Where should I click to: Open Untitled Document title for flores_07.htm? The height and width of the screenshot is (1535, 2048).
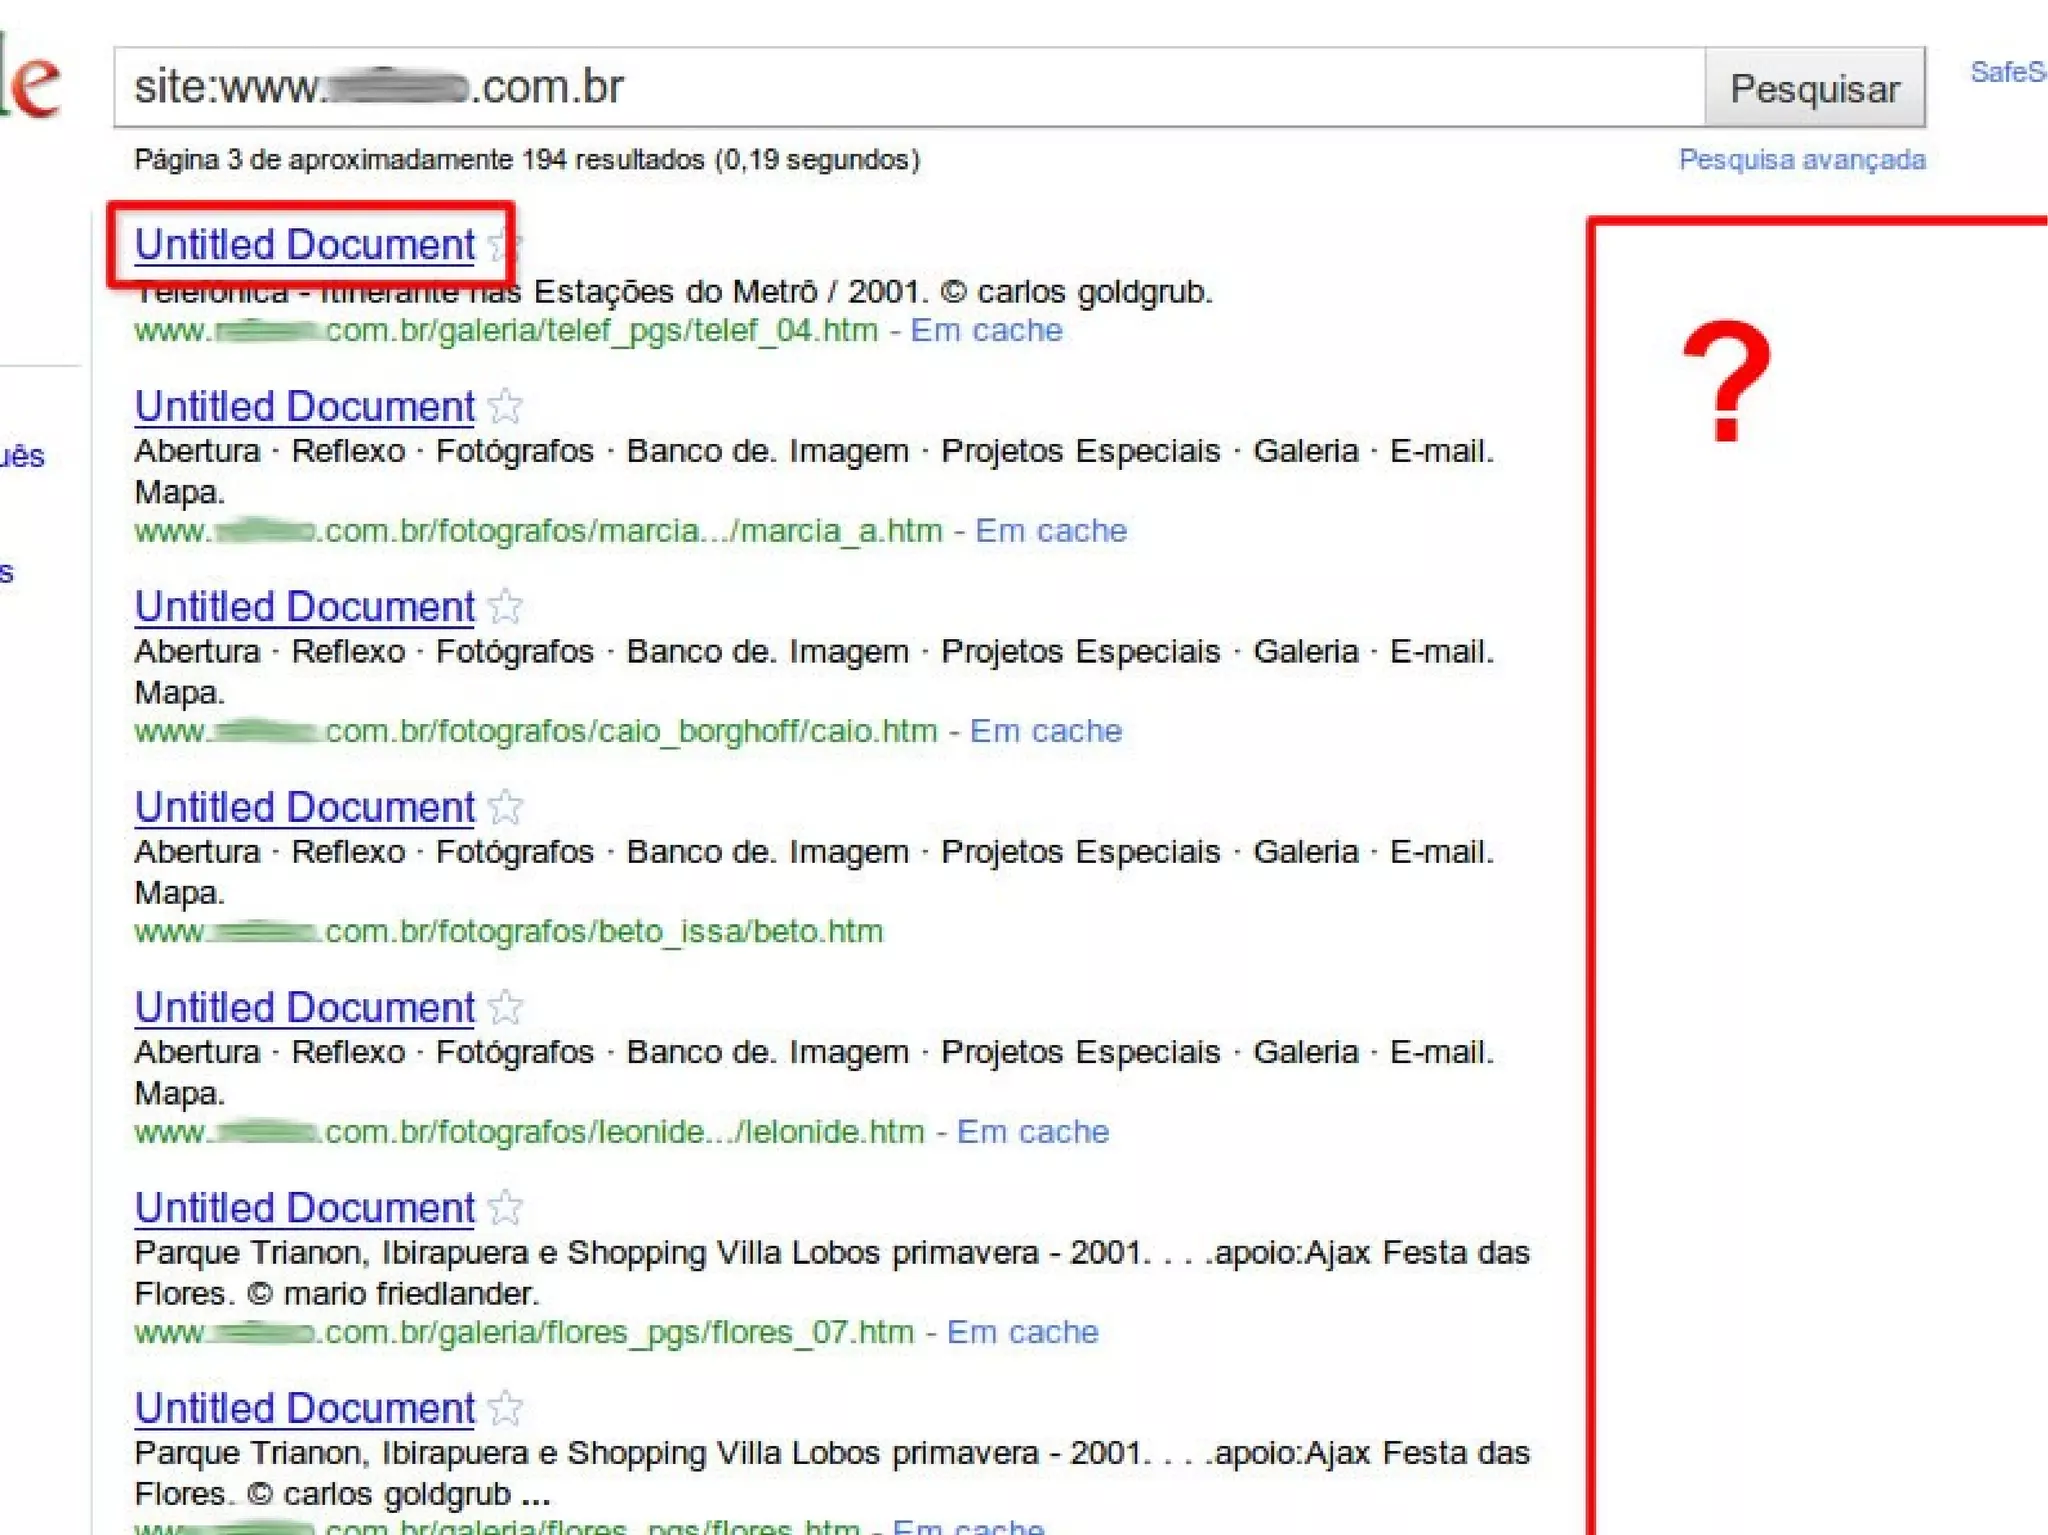coord(305,1209)
